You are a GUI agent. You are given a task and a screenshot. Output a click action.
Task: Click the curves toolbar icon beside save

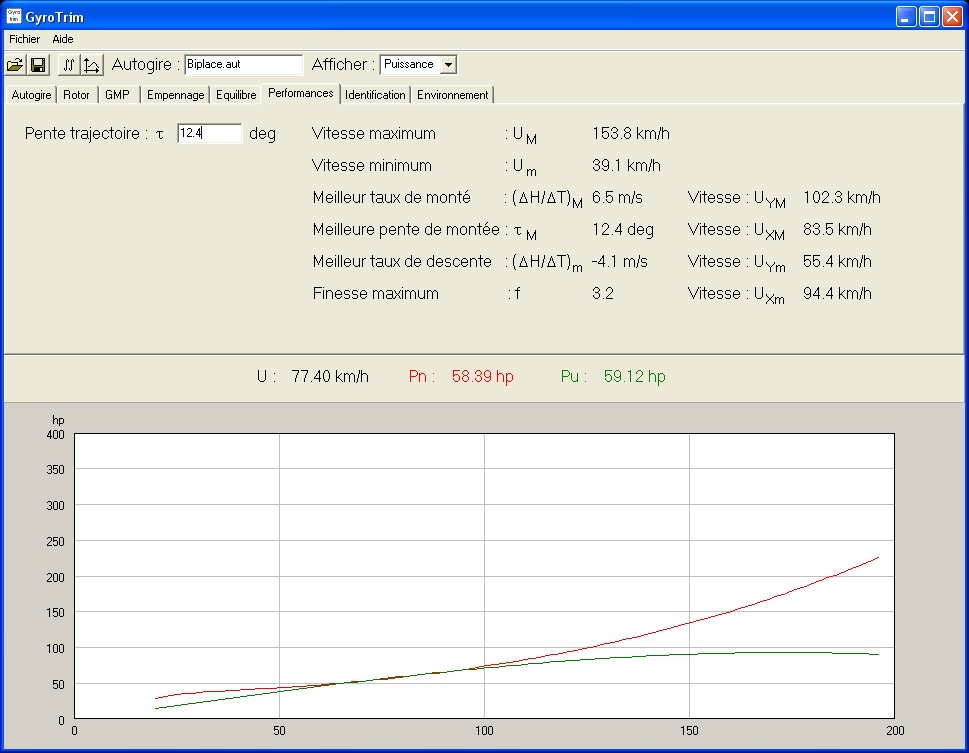[x=69, y=64]
